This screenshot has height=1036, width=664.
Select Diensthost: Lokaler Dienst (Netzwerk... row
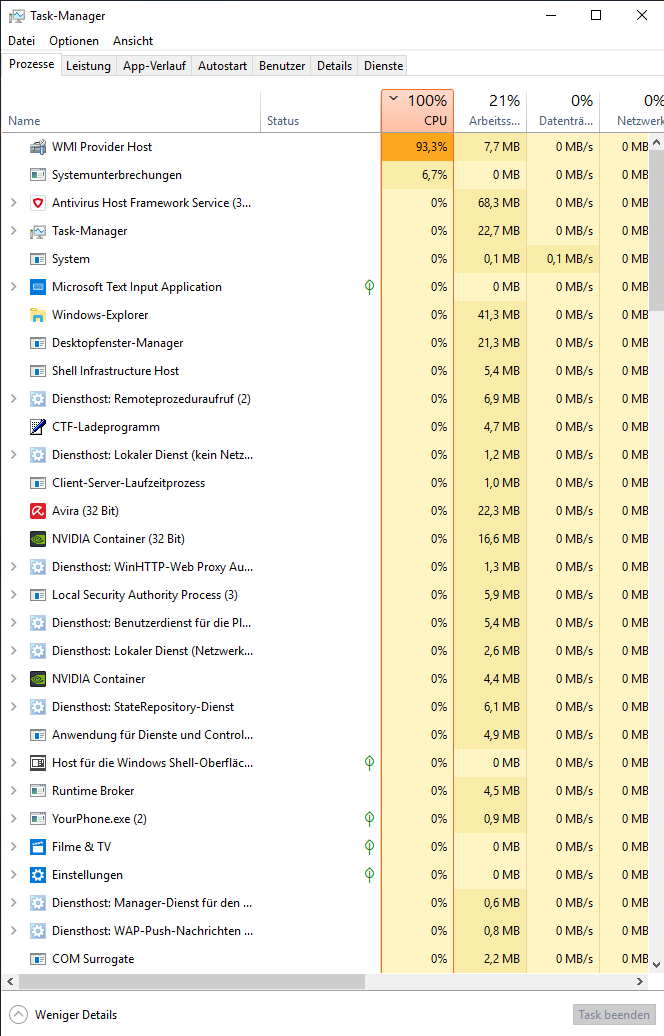324,651
